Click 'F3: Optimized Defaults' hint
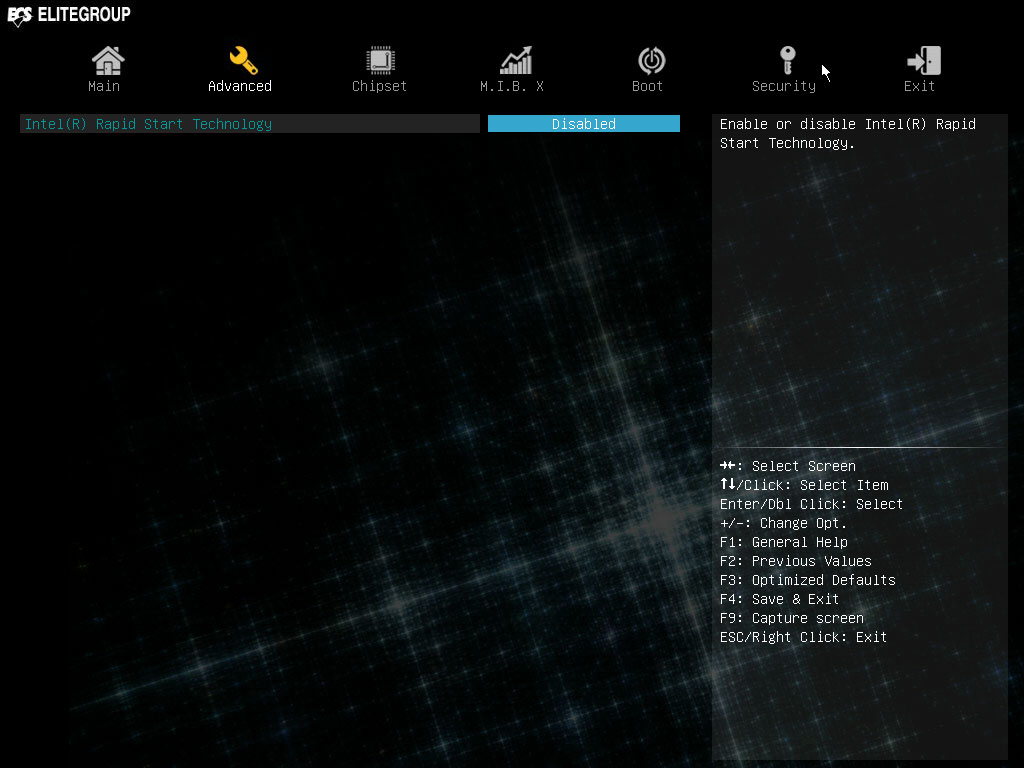This screenshot has width=1024, height=768. coord(808,580)
